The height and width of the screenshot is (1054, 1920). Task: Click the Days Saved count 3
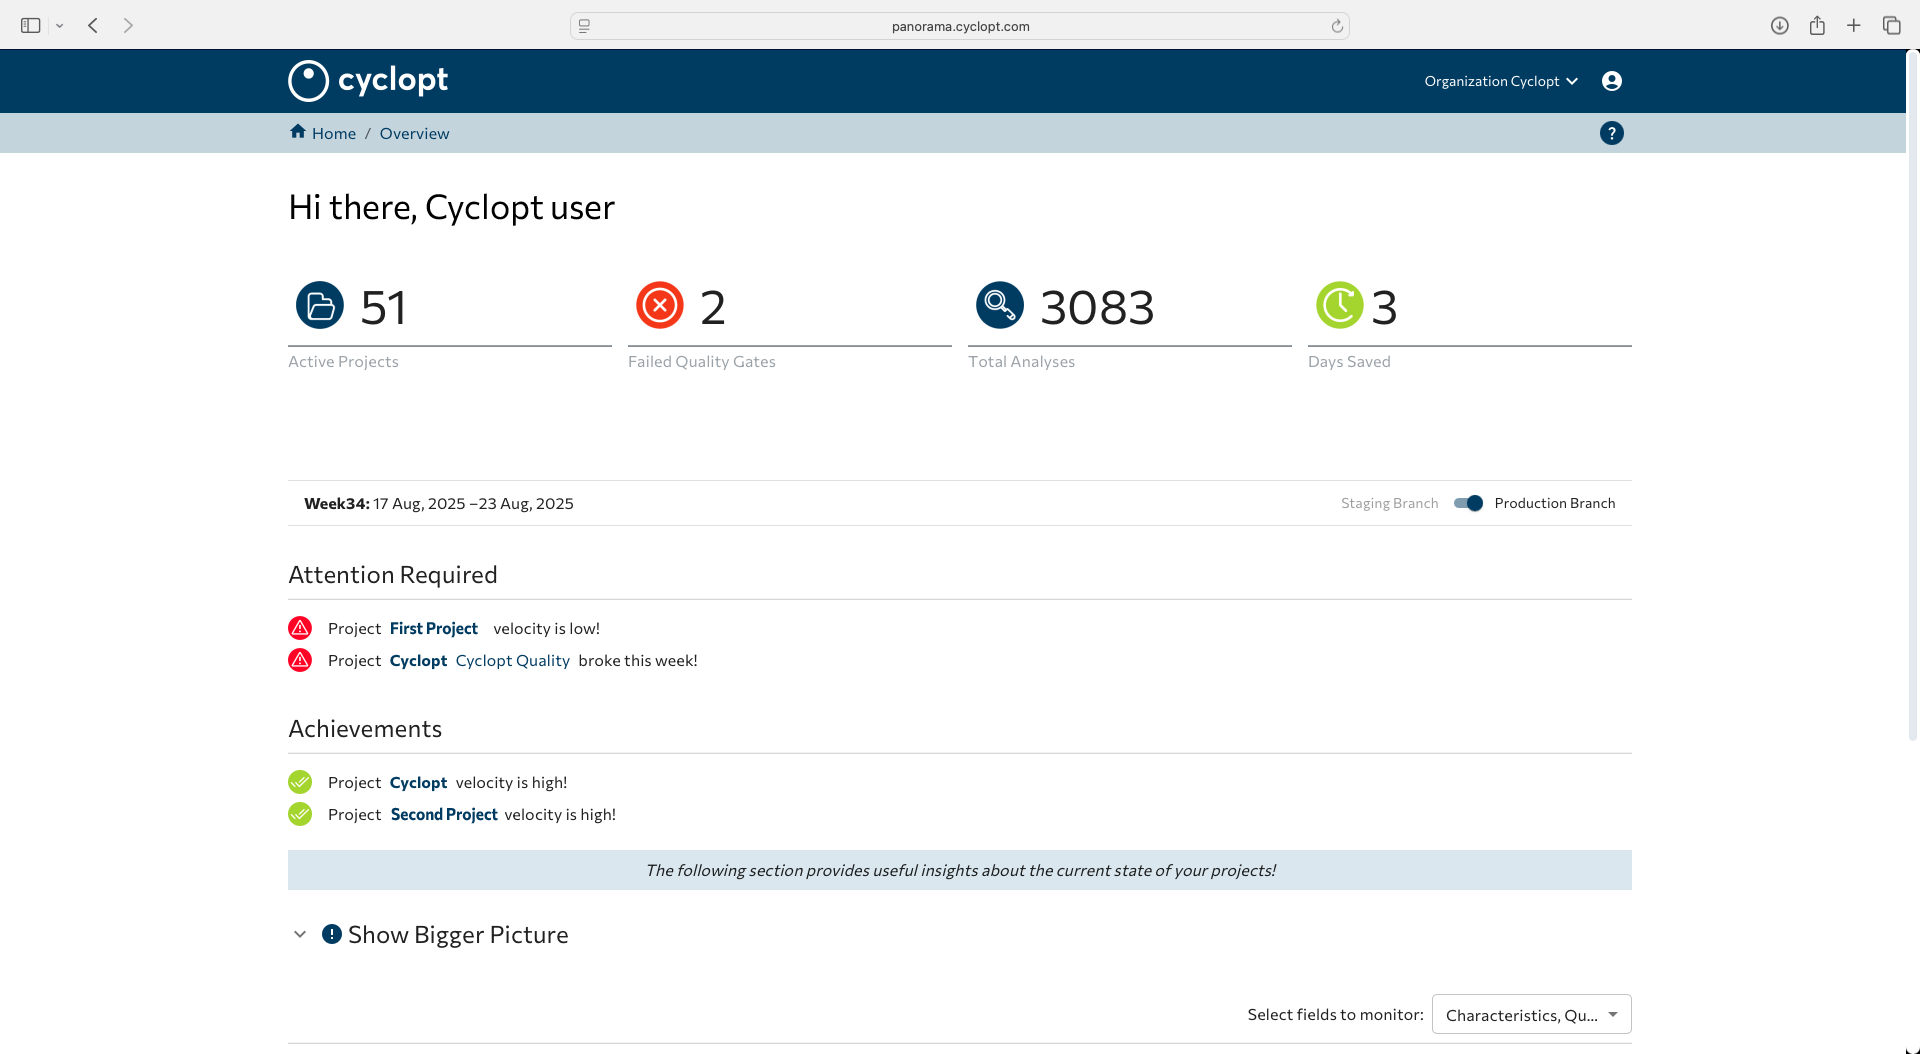tap(1384, 307)
